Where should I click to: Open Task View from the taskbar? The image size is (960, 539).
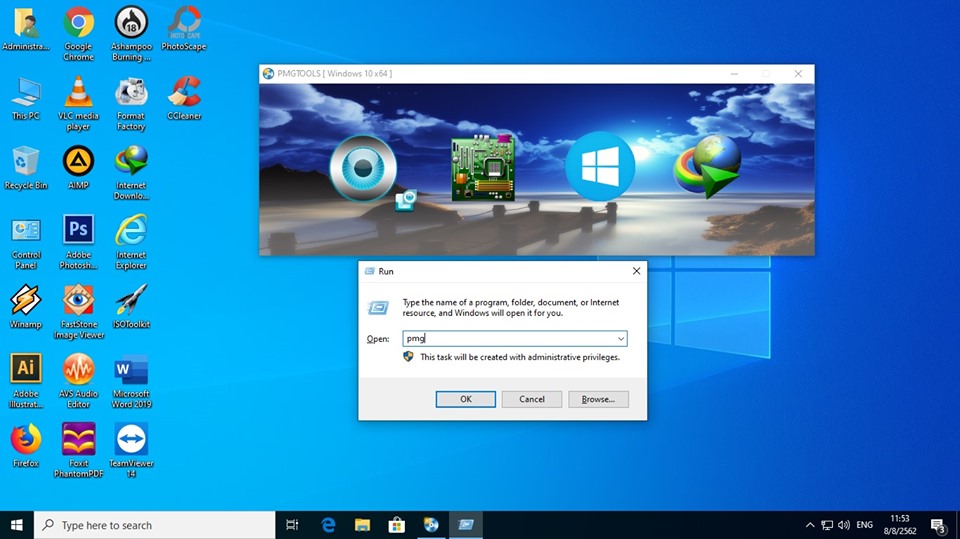(x=293, y=525)
